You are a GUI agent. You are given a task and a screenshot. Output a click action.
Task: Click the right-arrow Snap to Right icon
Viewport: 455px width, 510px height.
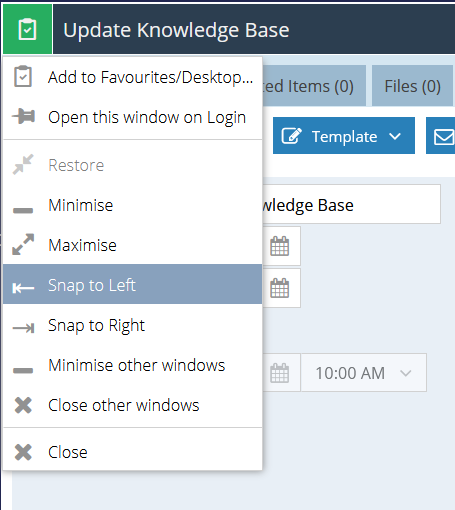[23, 328]
